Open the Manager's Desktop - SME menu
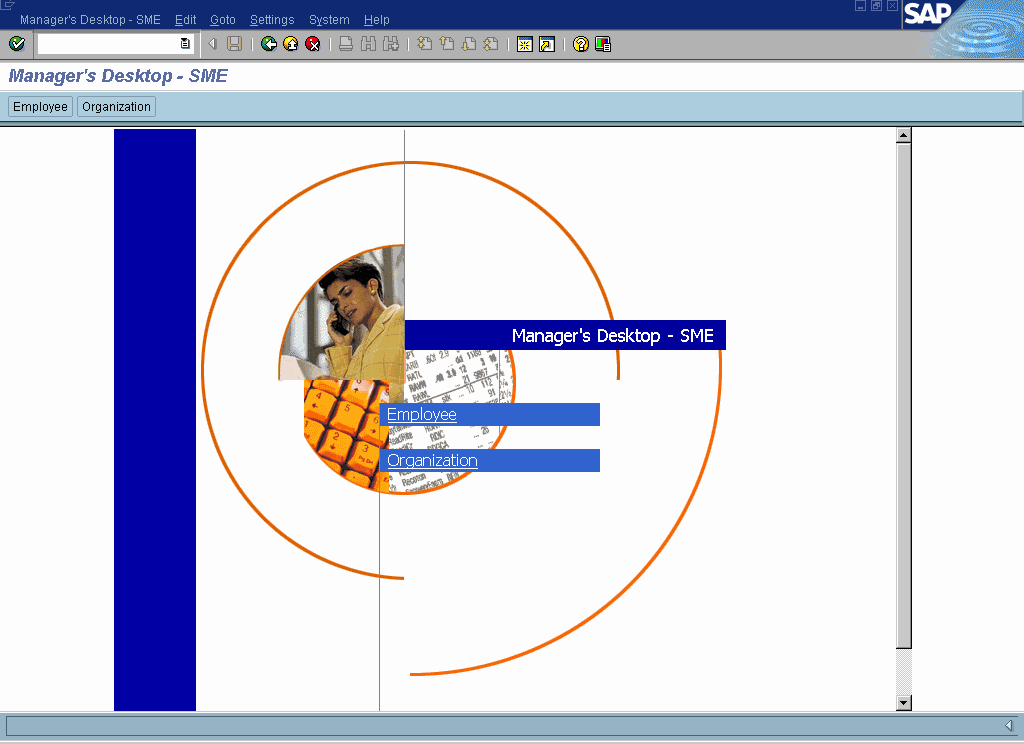1024x744 pixels. coord(90,20)
